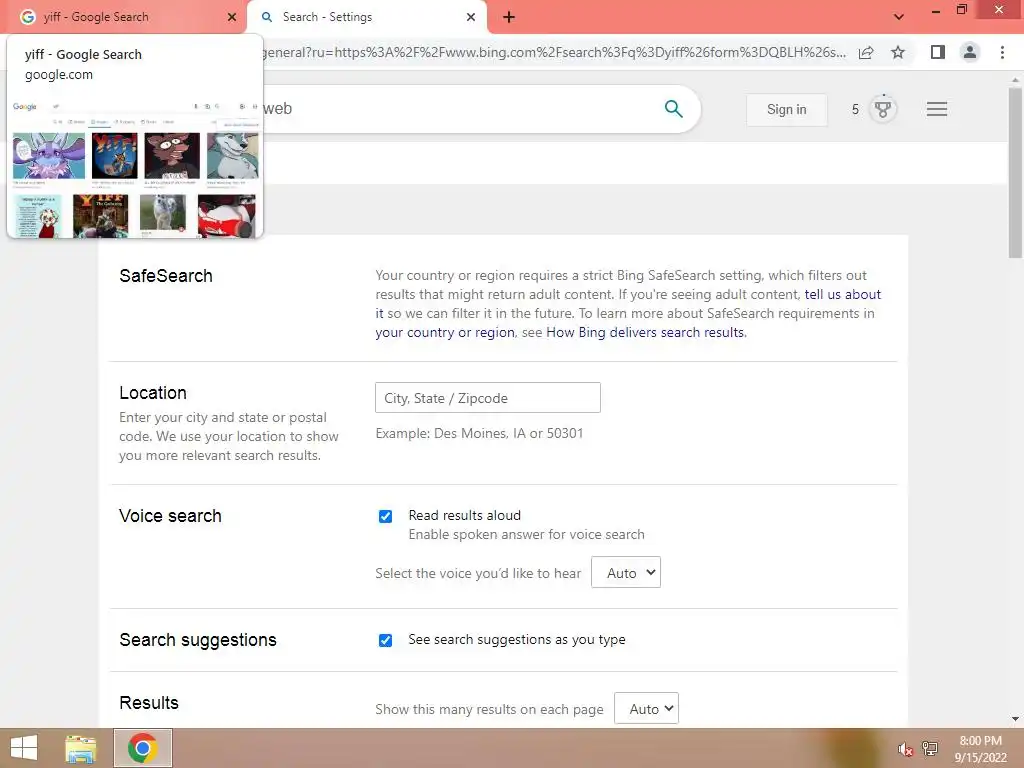The width and height of the screenshot is (1024, 768).
Task: Click the network tray icon
Action: click(x=929, y=748)
